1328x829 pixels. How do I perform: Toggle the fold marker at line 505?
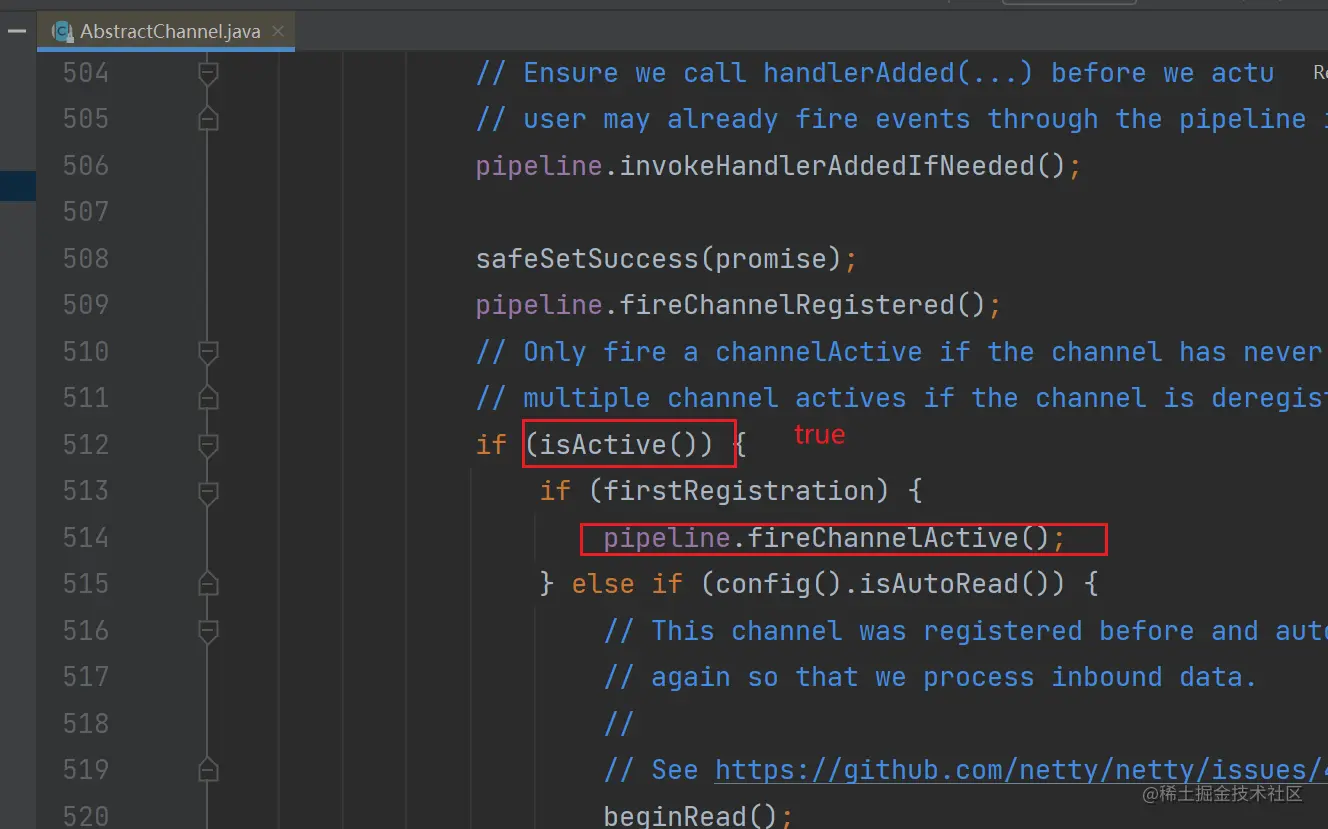[x=208, y=119]
